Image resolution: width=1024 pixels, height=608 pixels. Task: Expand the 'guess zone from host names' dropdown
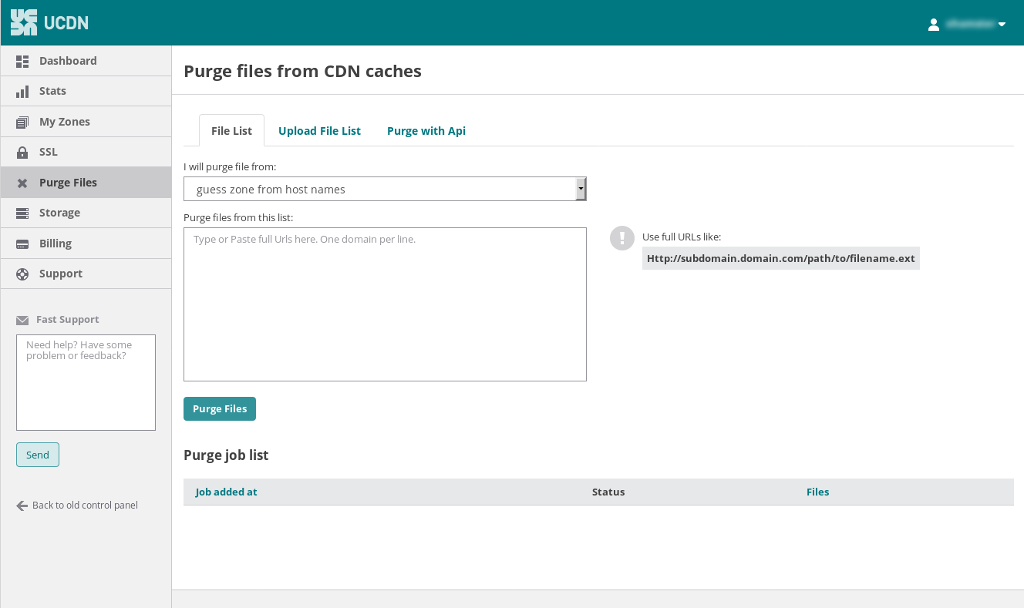(x=385, y=189)
